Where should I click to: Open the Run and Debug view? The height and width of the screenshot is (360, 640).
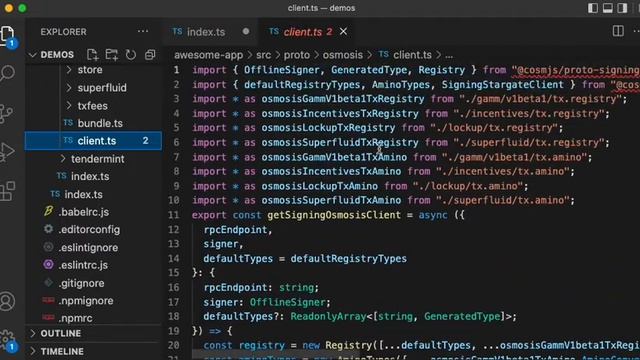[x=7, y=152]
